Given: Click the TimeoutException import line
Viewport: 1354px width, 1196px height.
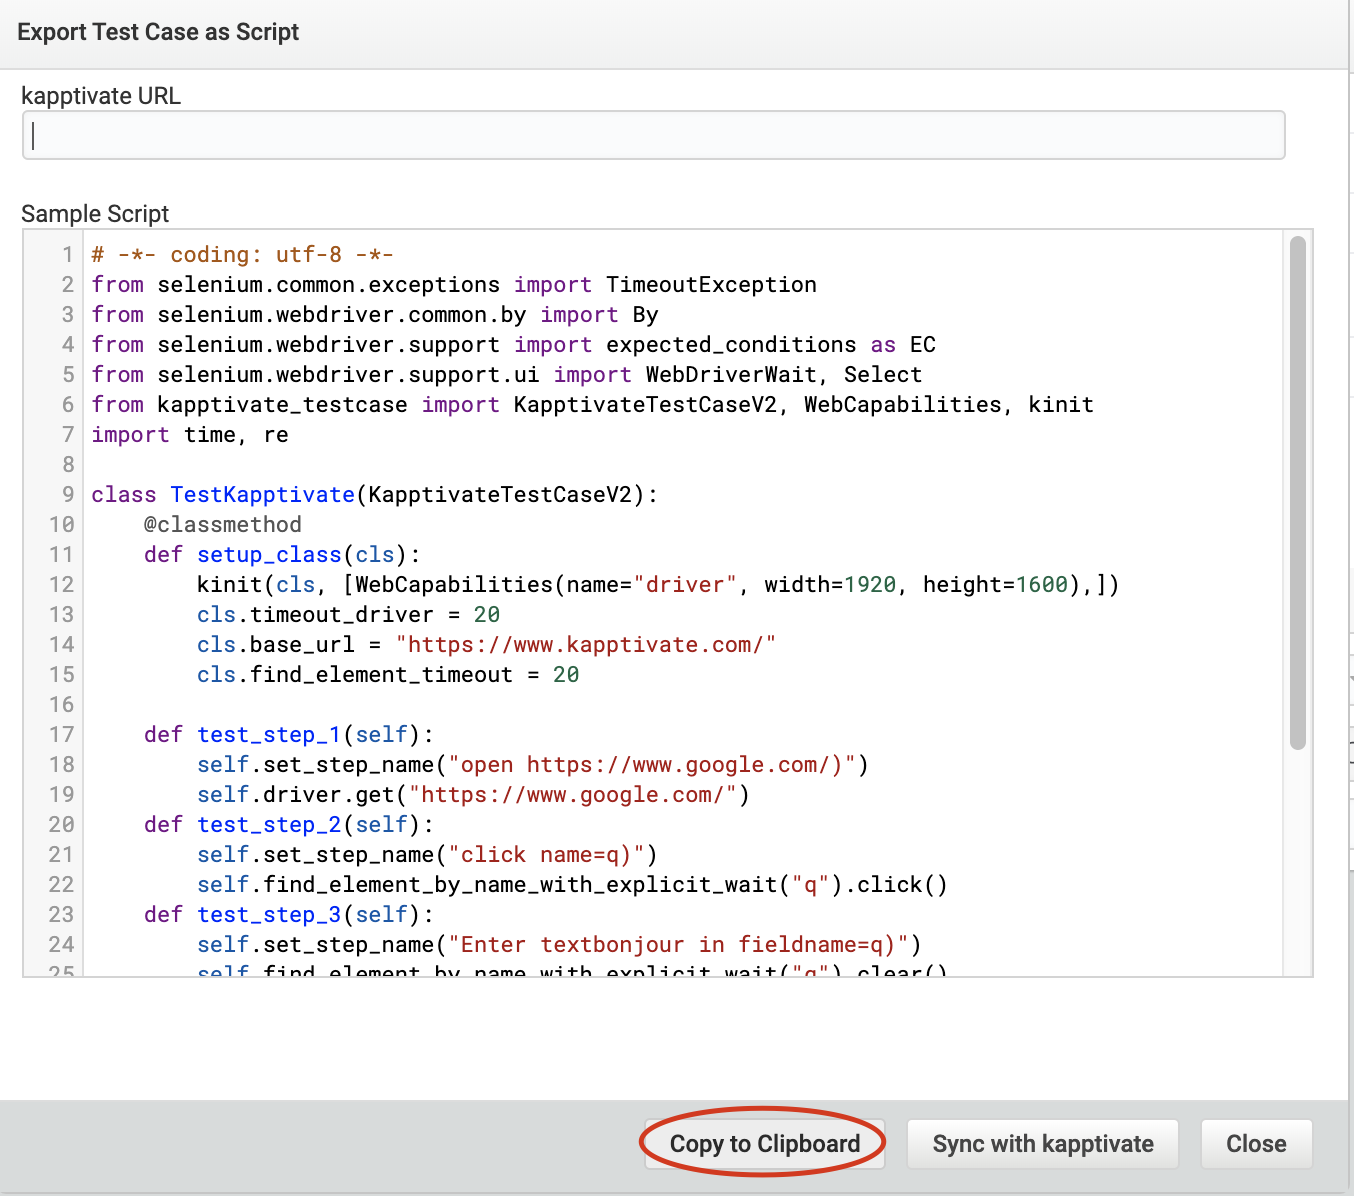Looking at the screenshot, I should (454, 285).
